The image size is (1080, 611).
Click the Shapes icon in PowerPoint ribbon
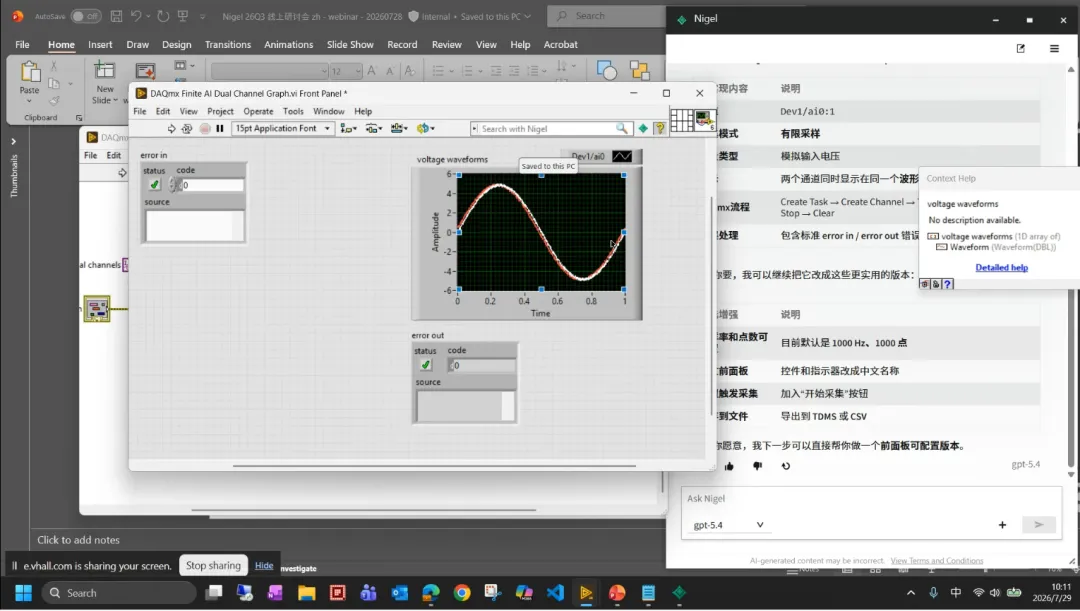tap(606, 70)
